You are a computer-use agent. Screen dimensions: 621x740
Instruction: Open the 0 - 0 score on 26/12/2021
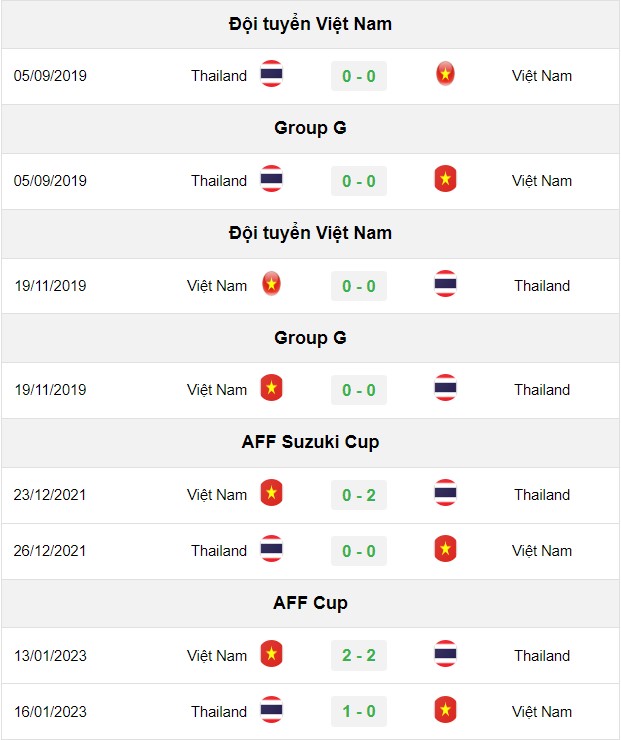[359, 551]
